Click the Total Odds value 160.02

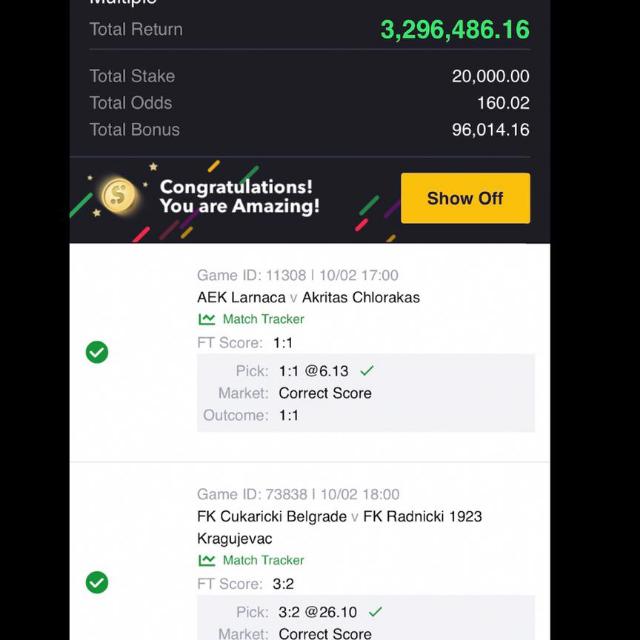tap(503, 103)
